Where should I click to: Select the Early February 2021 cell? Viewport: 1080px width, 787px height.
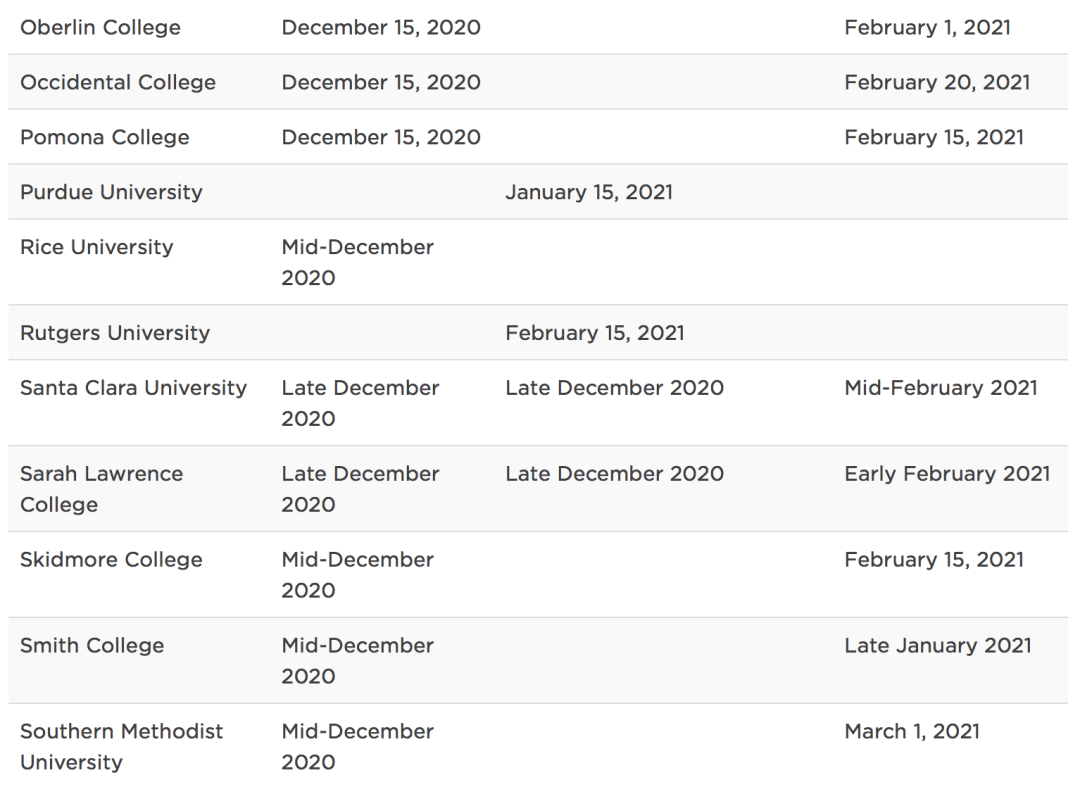click(x=946, y=474)
